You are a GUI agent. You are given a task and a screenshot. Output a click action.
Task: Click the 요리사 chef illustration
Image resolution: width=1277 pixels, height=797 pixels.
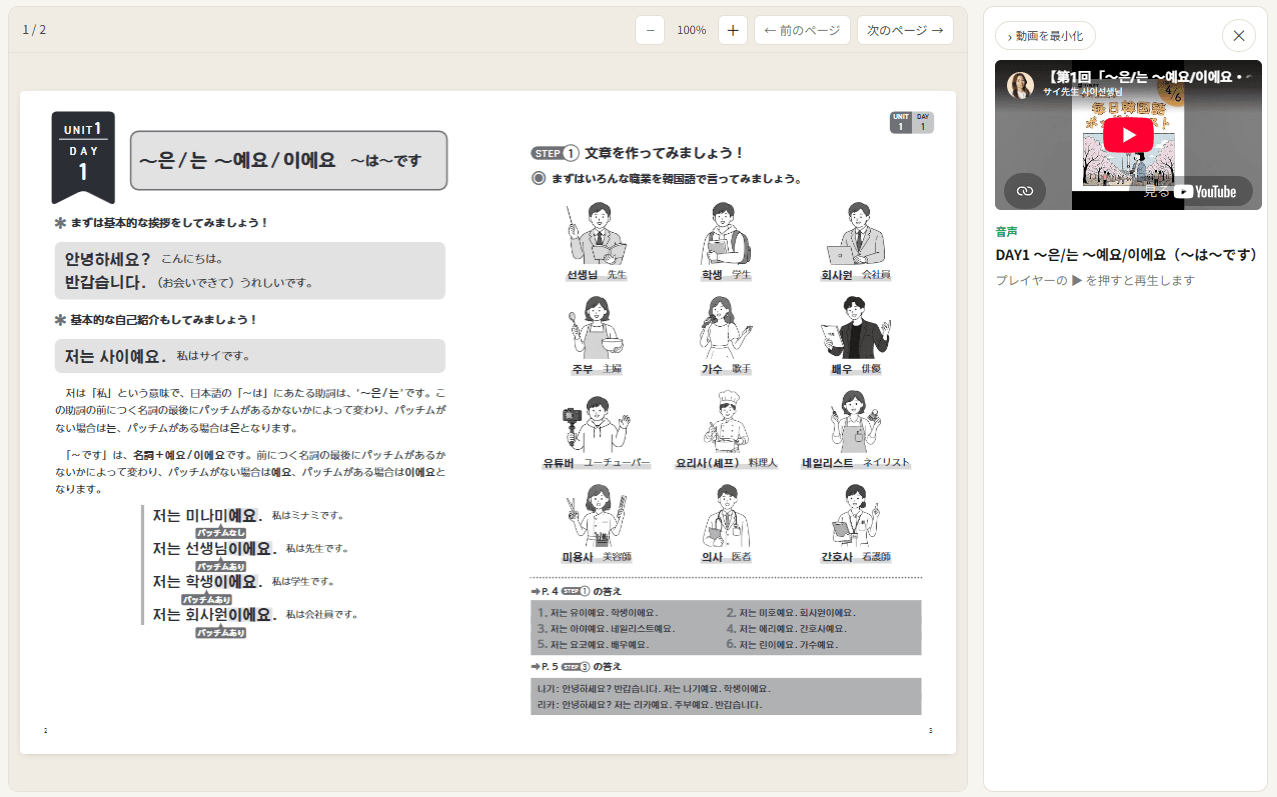pos(726,423)
